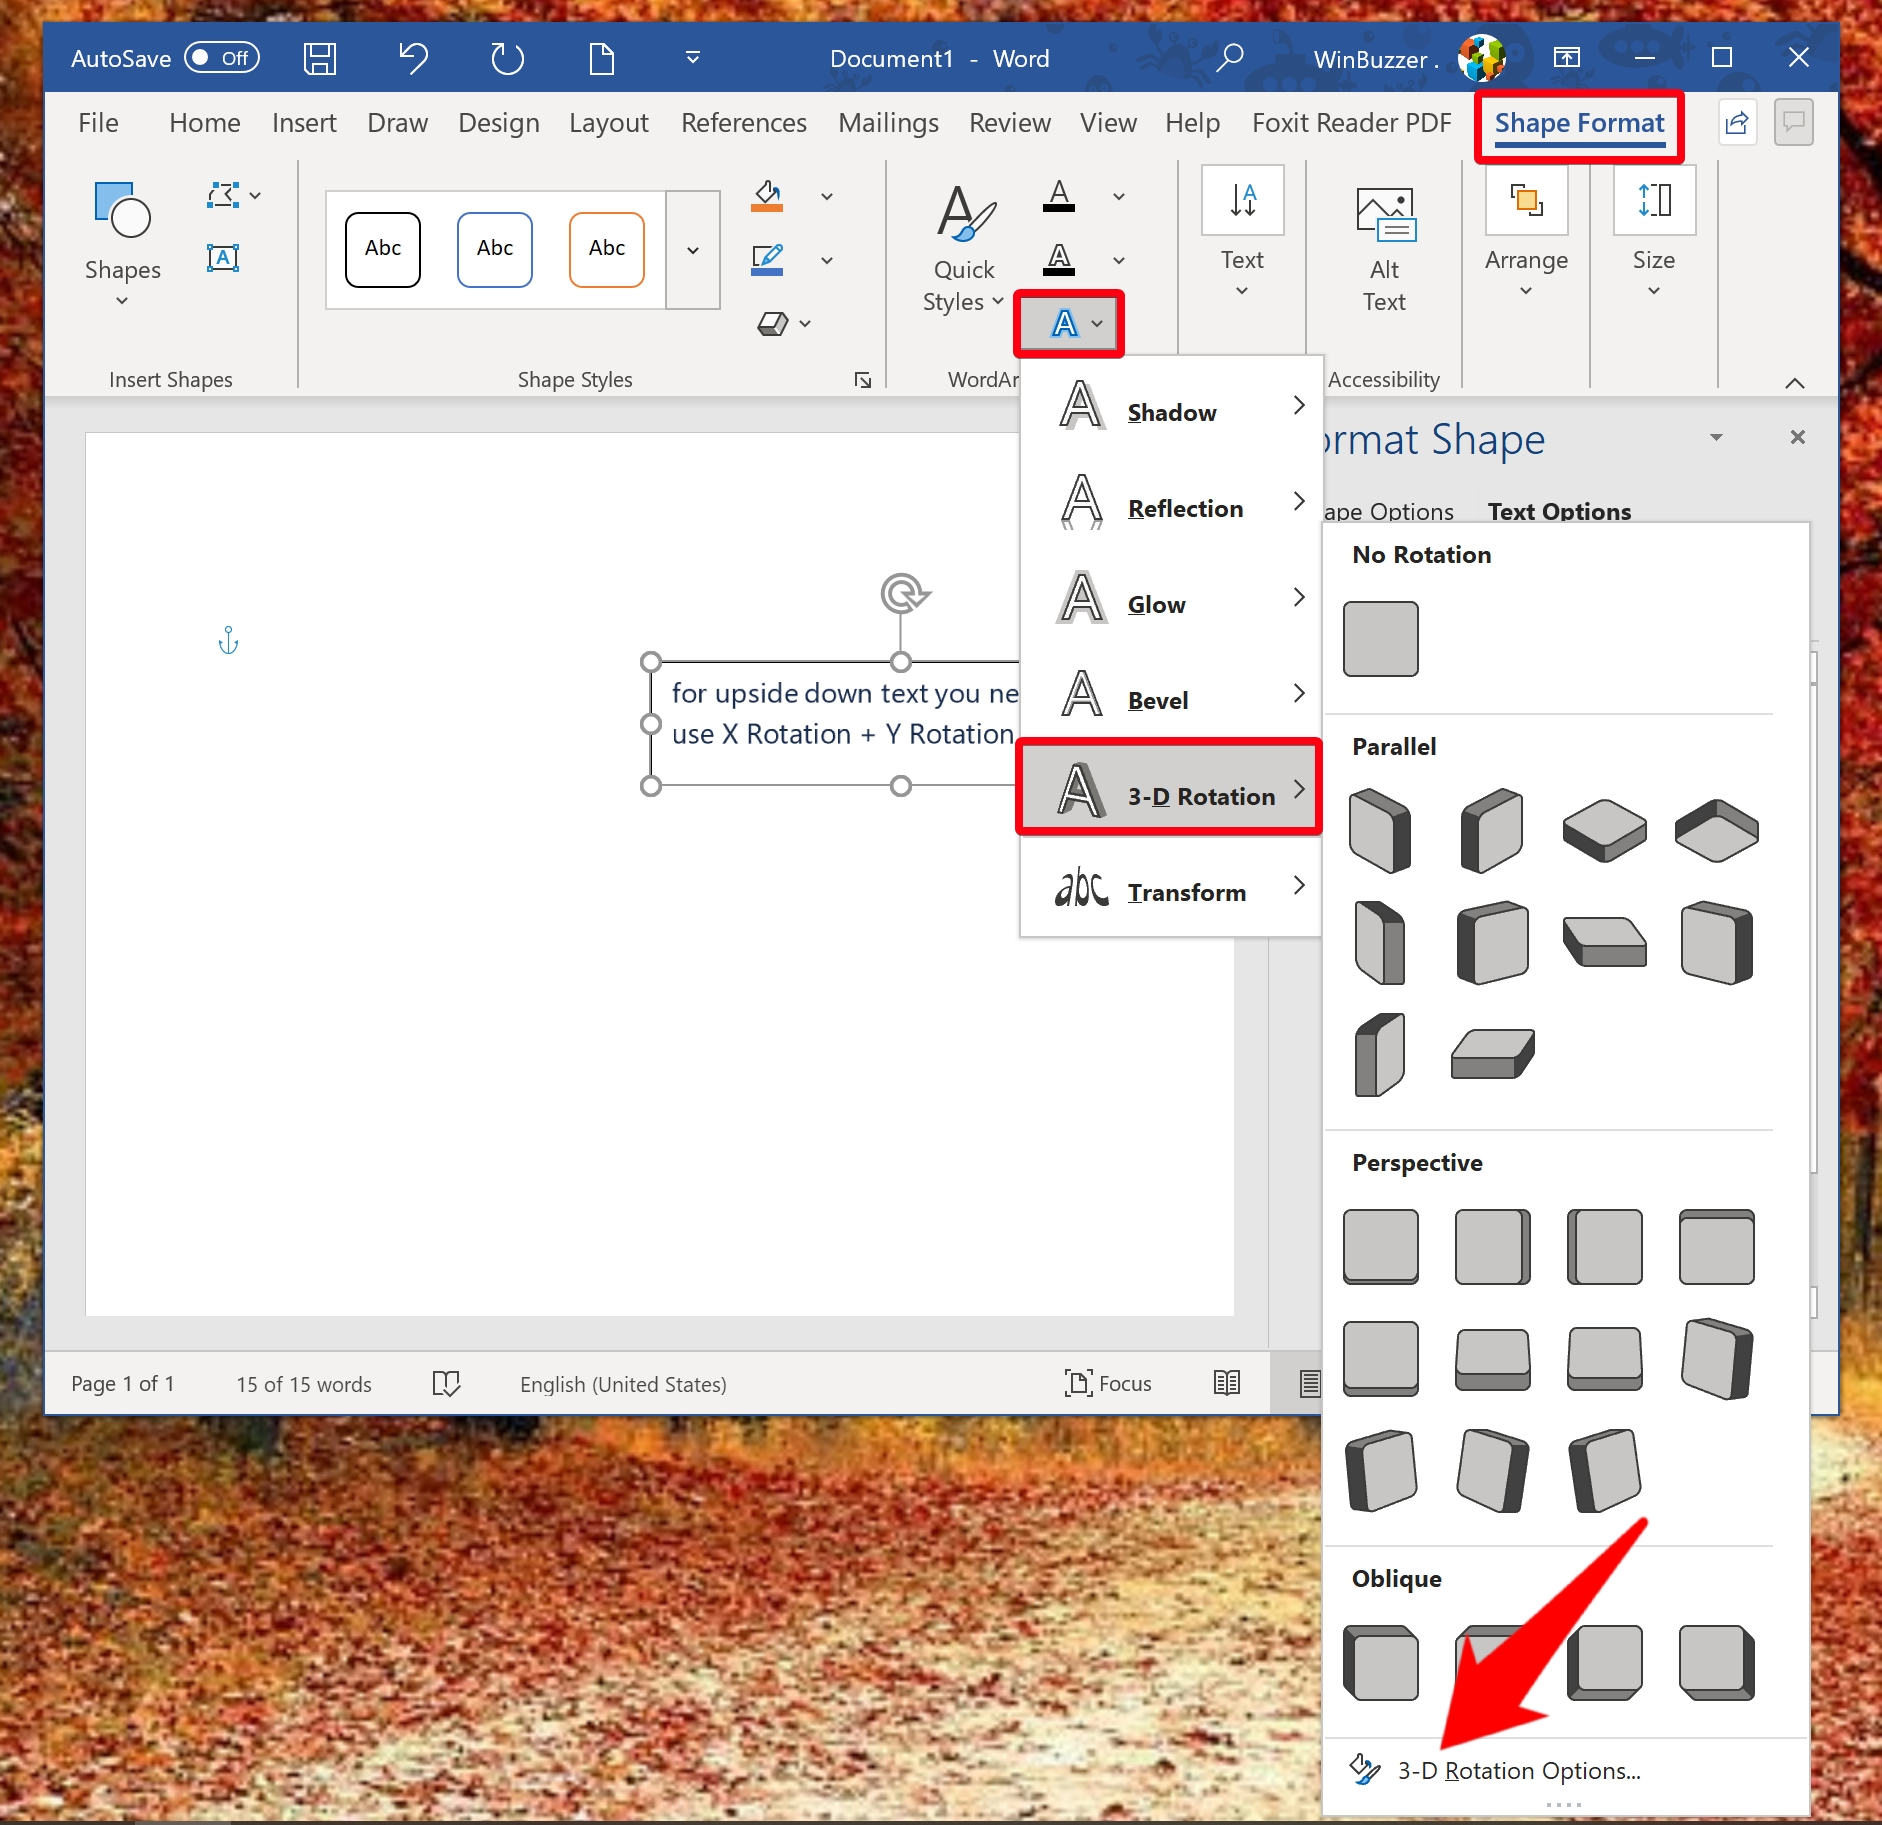
Task: Click the Text Fill A icon
Action: click(1059, 195)
